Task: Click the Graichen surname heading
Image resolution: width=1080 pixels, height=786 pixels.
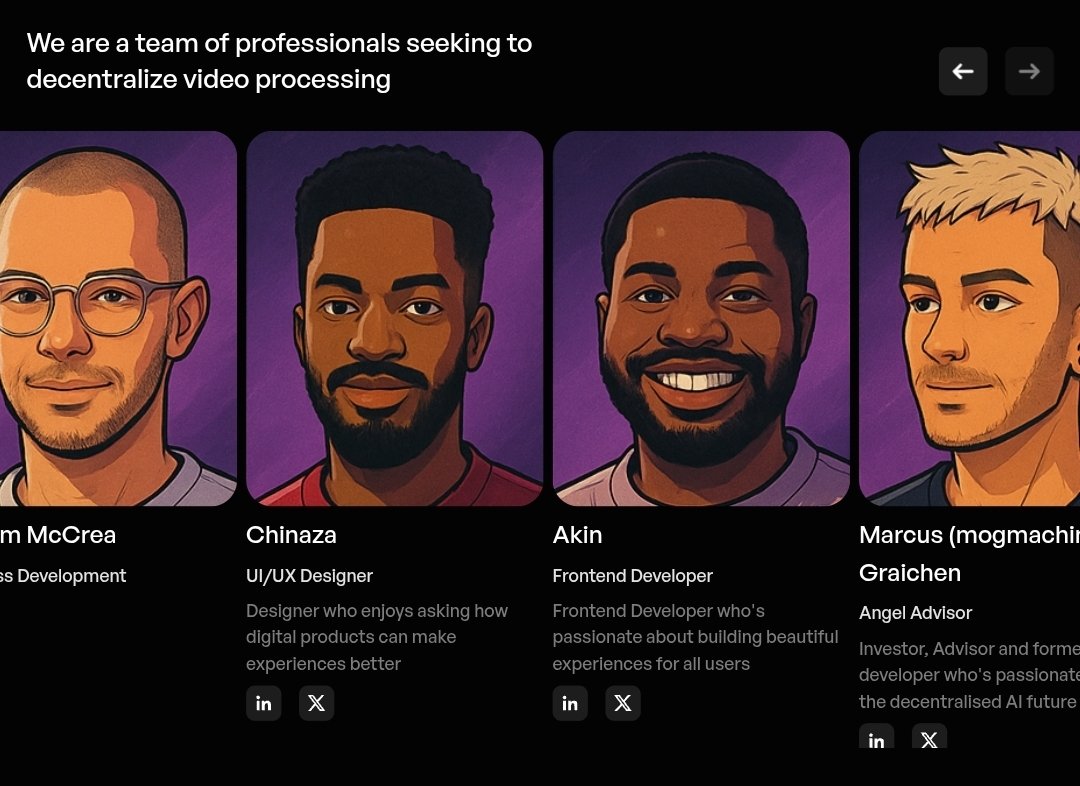Action: (910, 573)
